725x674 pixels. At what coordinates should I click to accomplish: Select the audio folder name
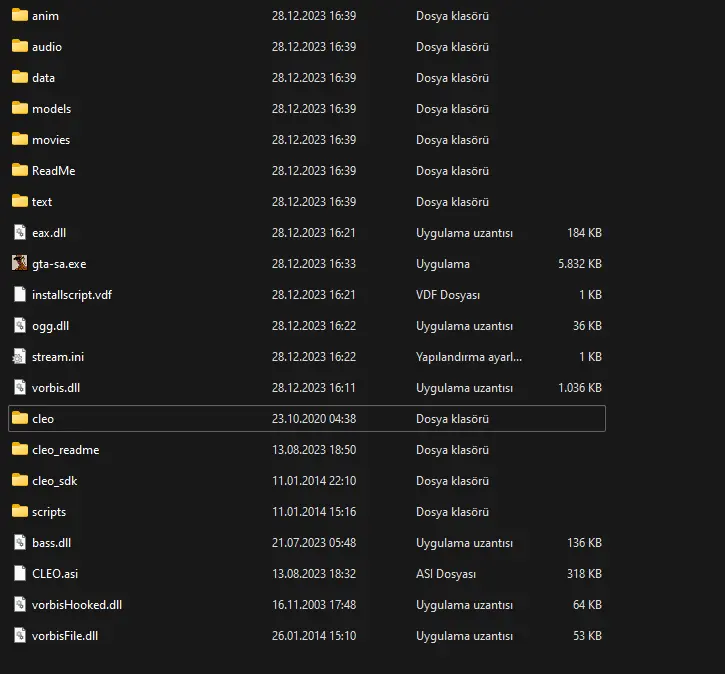tap(47, 47)
